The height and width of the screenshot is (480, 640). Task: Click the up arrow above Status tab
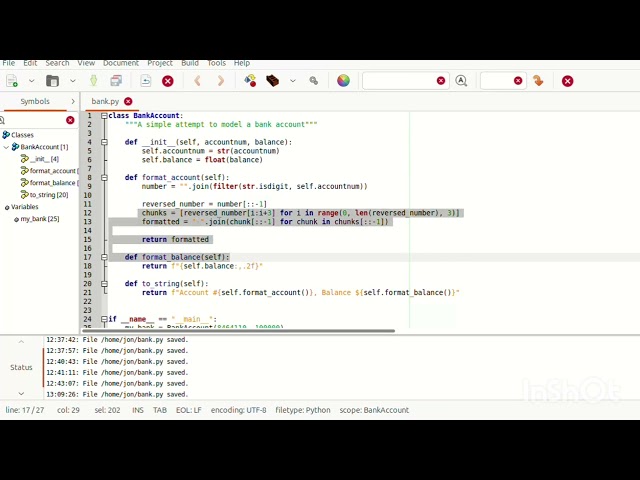(x=21, y=342)
